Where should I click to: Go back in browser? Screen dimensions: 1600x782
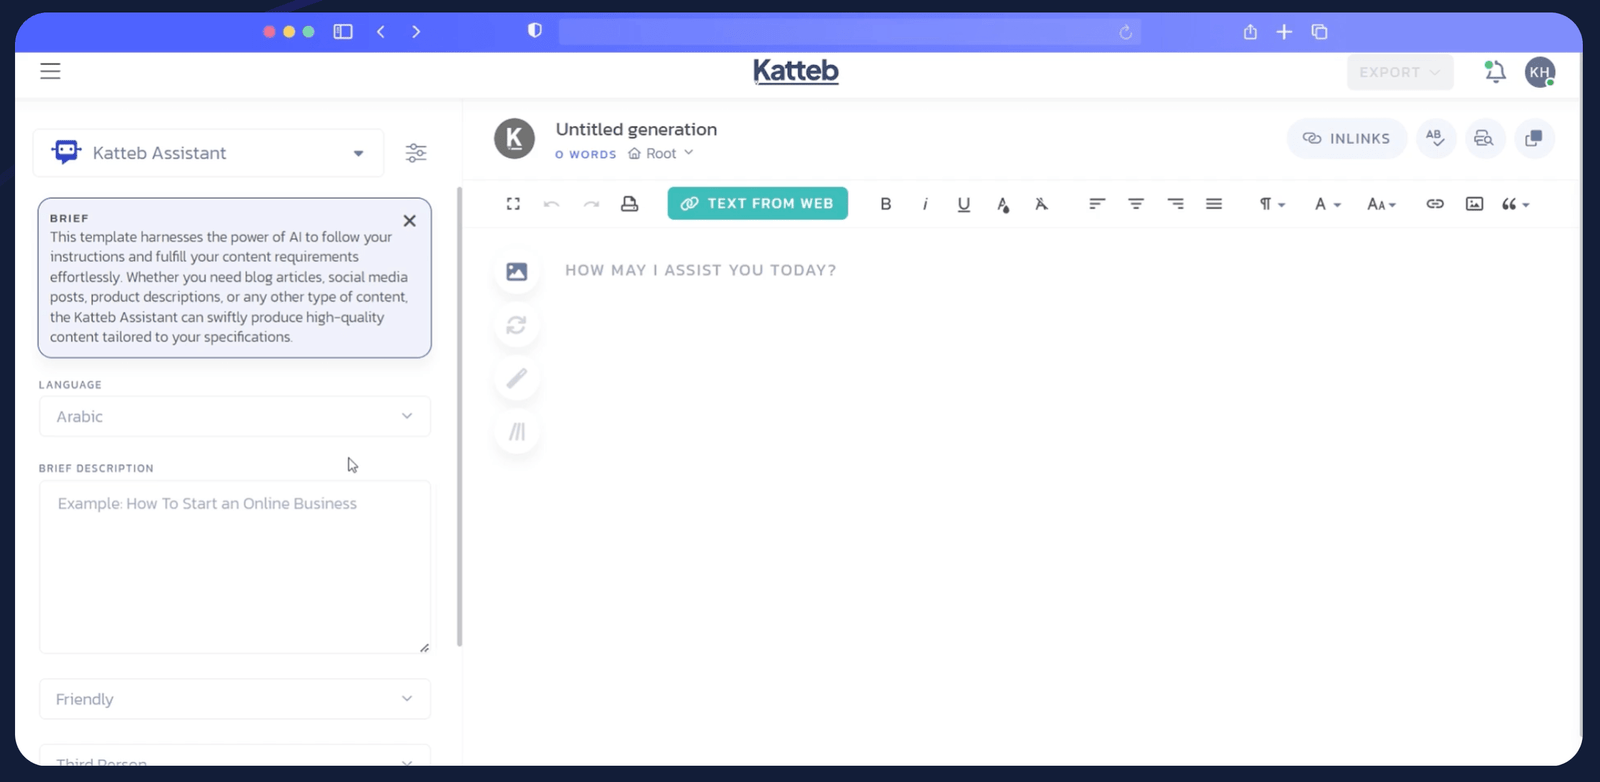tap(381, 32)
